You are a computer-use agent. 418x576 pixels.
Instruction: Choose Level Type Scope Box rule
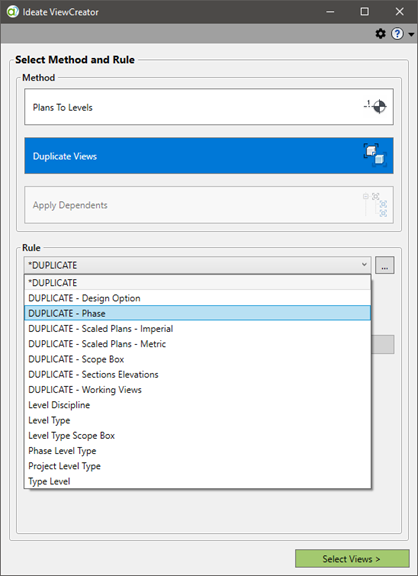pyautogui.click(x=198, y=435)
